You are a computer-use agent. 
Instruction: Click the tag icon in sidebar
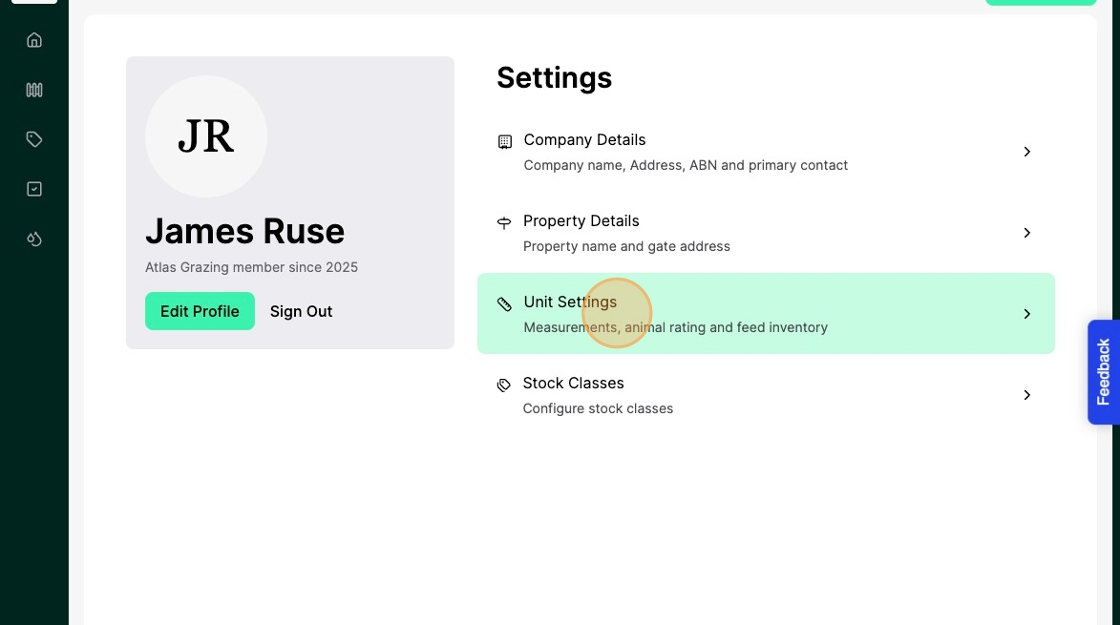[x=34, y=139]
